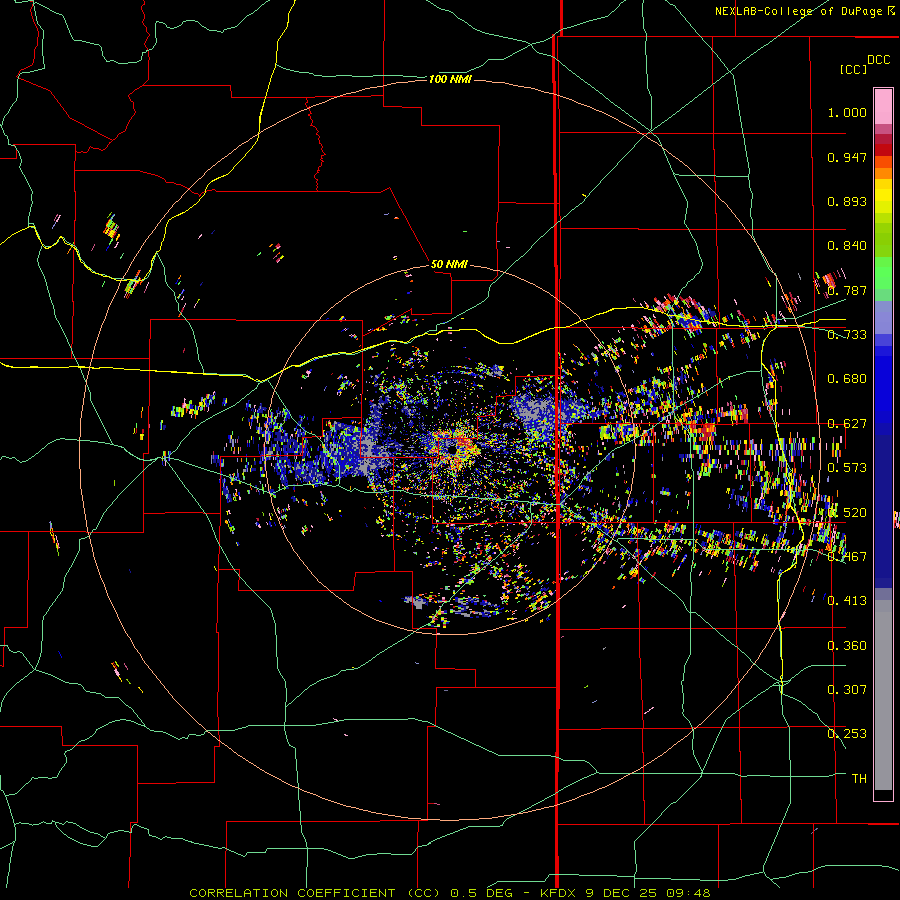Click the 0.627 legend value
The height and width of the screenshot is (900, 900).
[x=847, y=424]
